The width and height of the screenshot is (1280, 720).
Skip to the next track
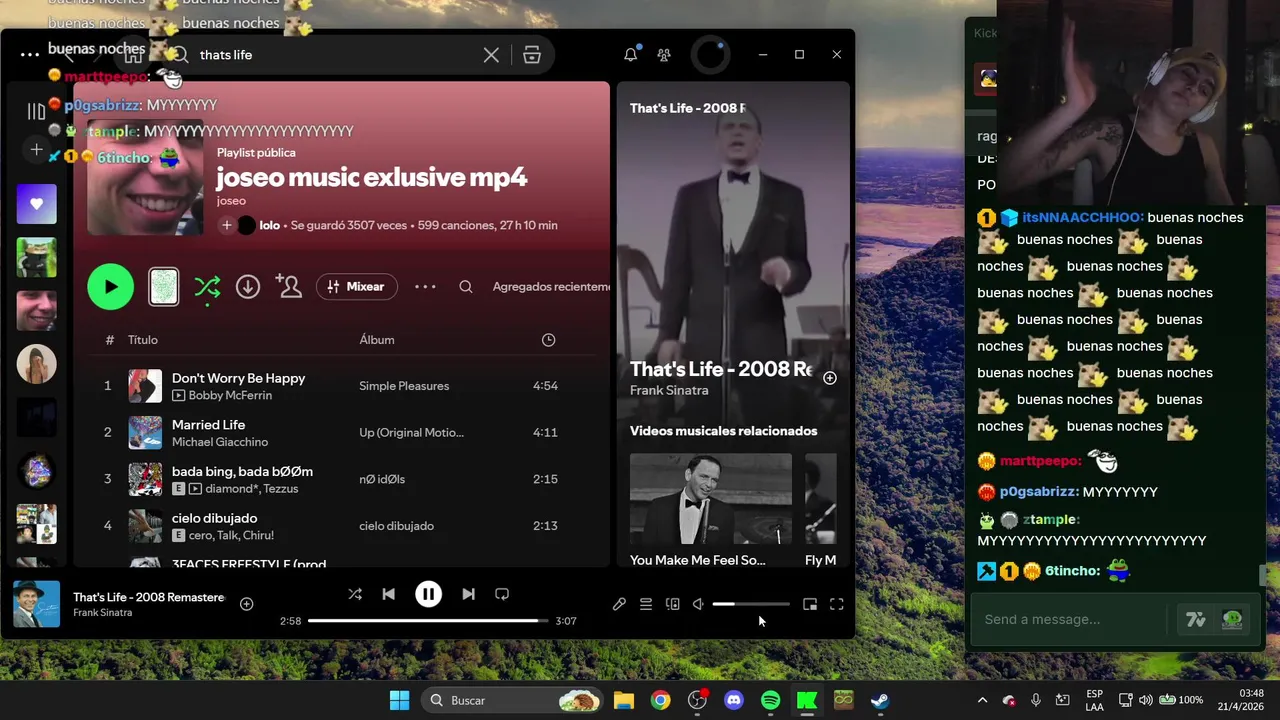468,594
